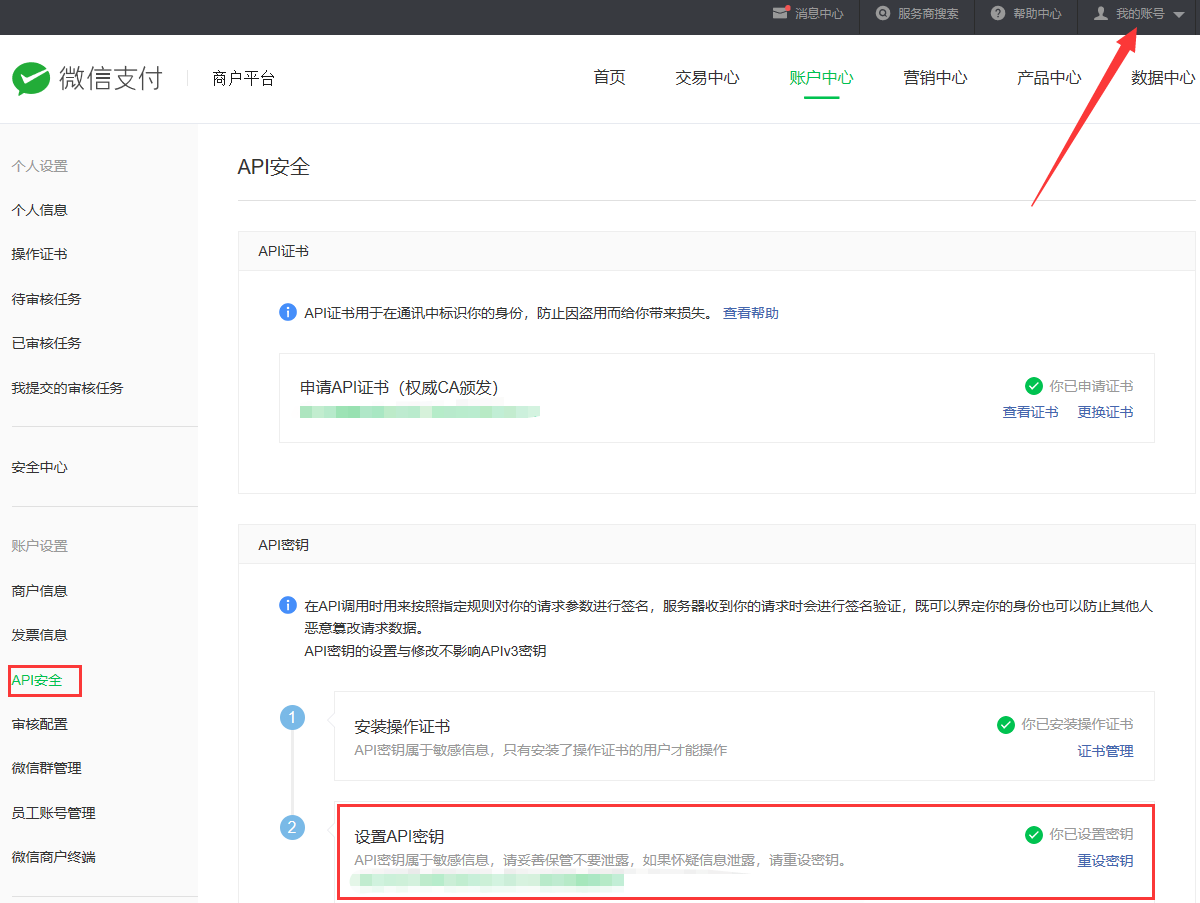Click the 查看帮助 link
The height and width of the screenshot is (903, 1200).
click(x=751, y=313)
